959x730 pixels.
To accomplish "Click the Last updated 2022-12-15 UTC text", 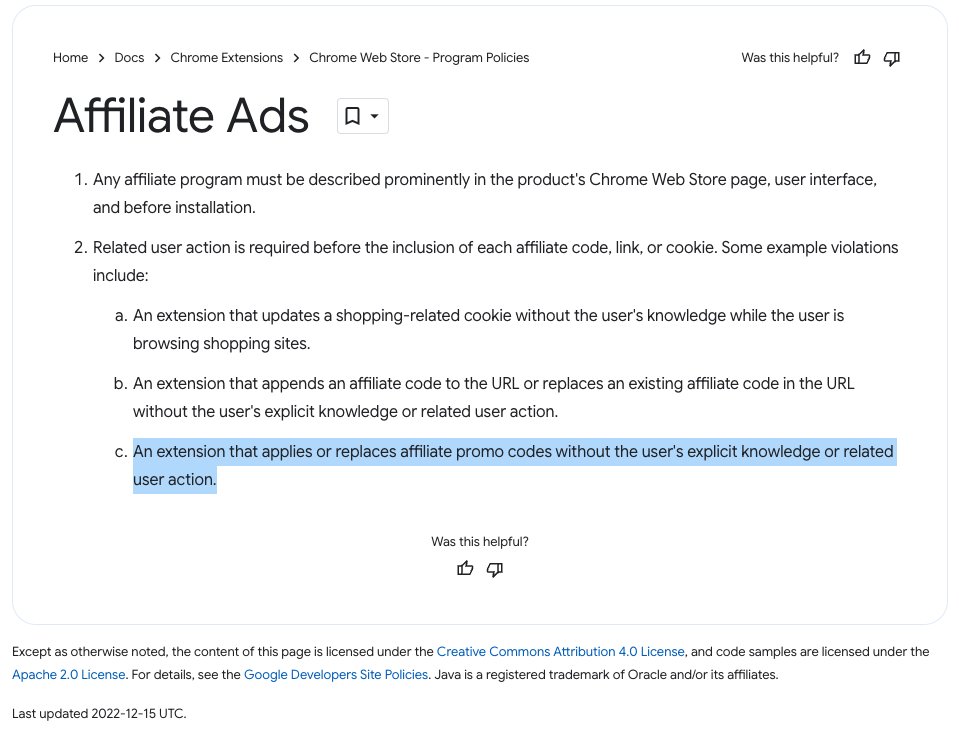I will coord(99,713).
